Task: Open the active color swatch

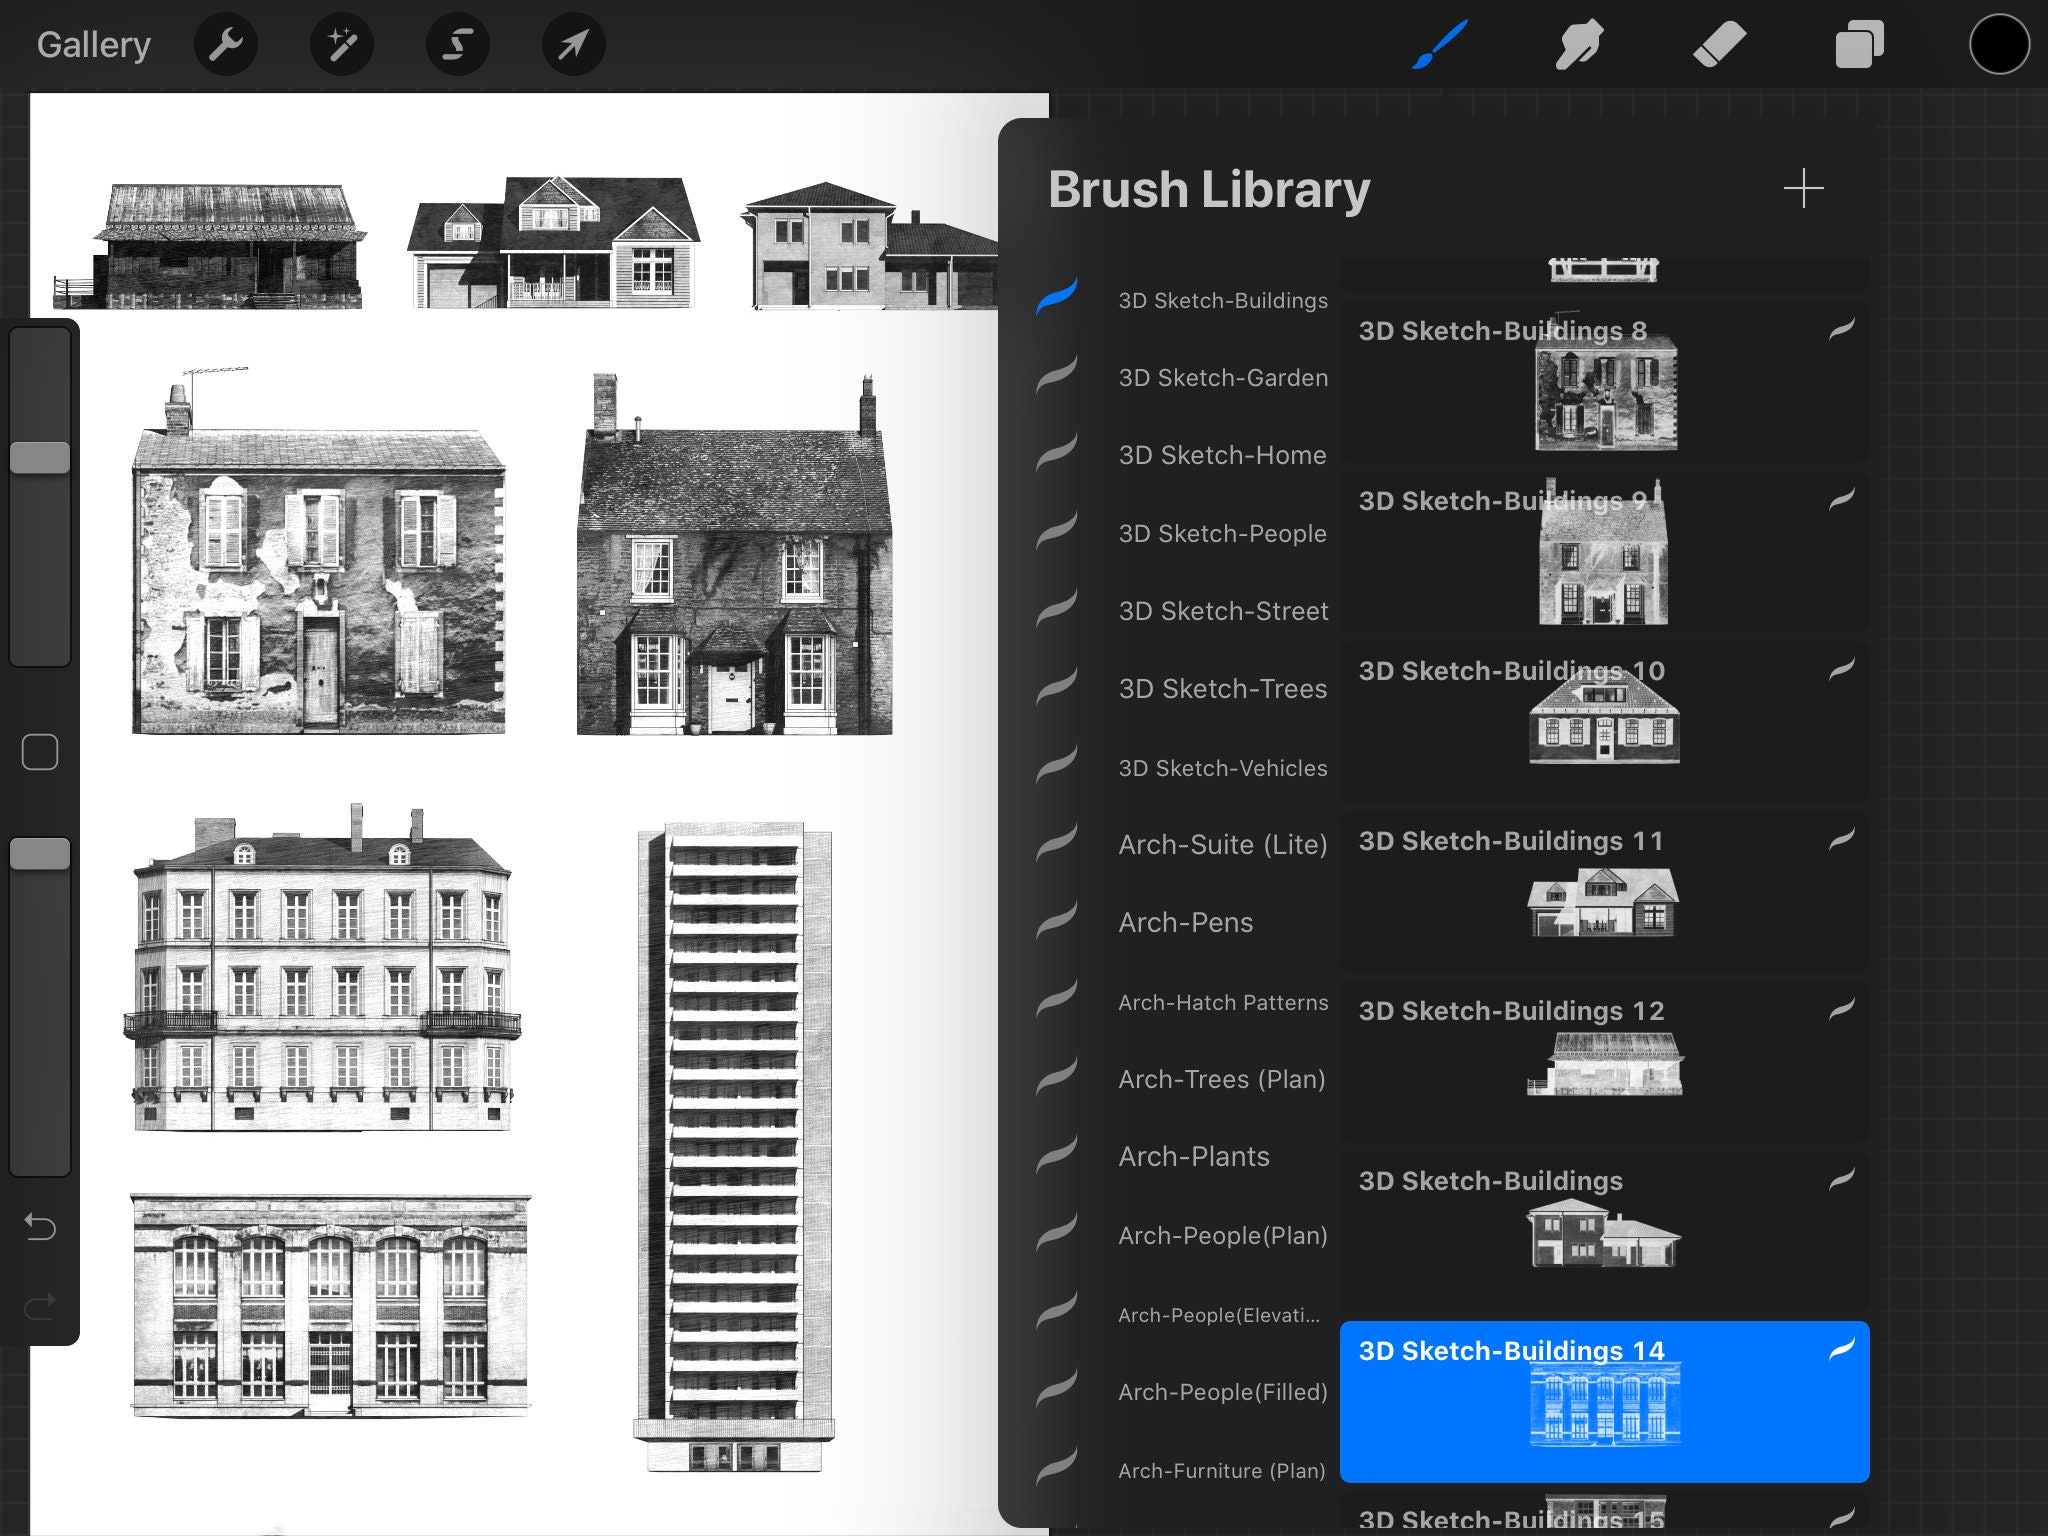Action: 1999,44
